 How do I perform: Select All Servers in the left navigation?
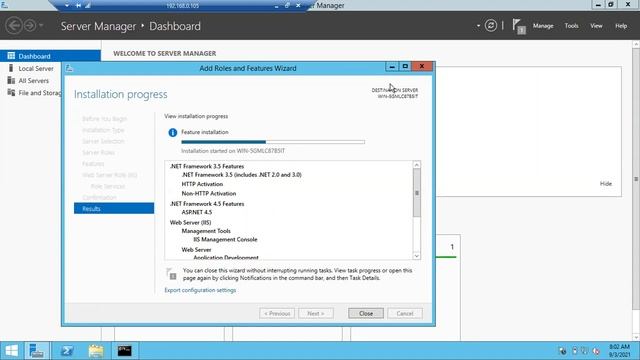(33, 81)
